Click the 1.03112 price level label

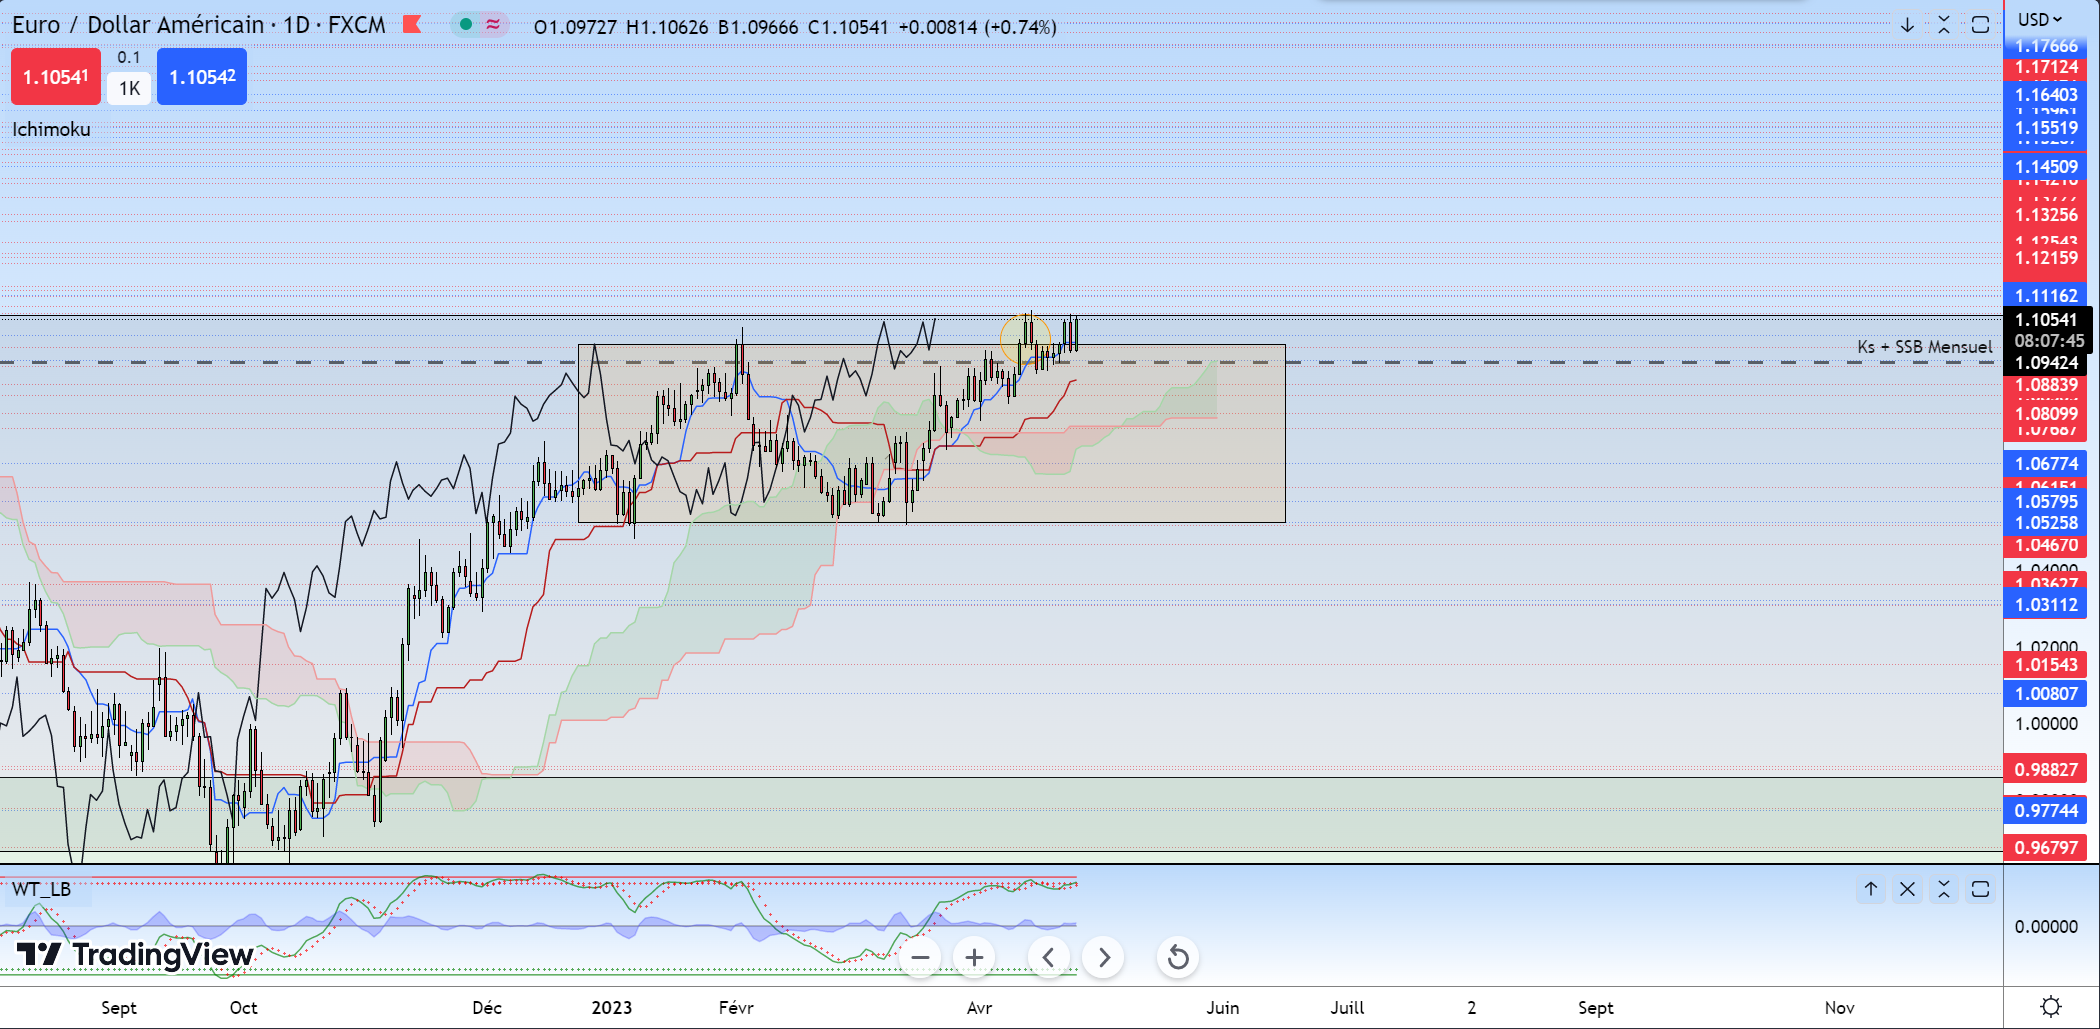click(x=2046, y=605)
